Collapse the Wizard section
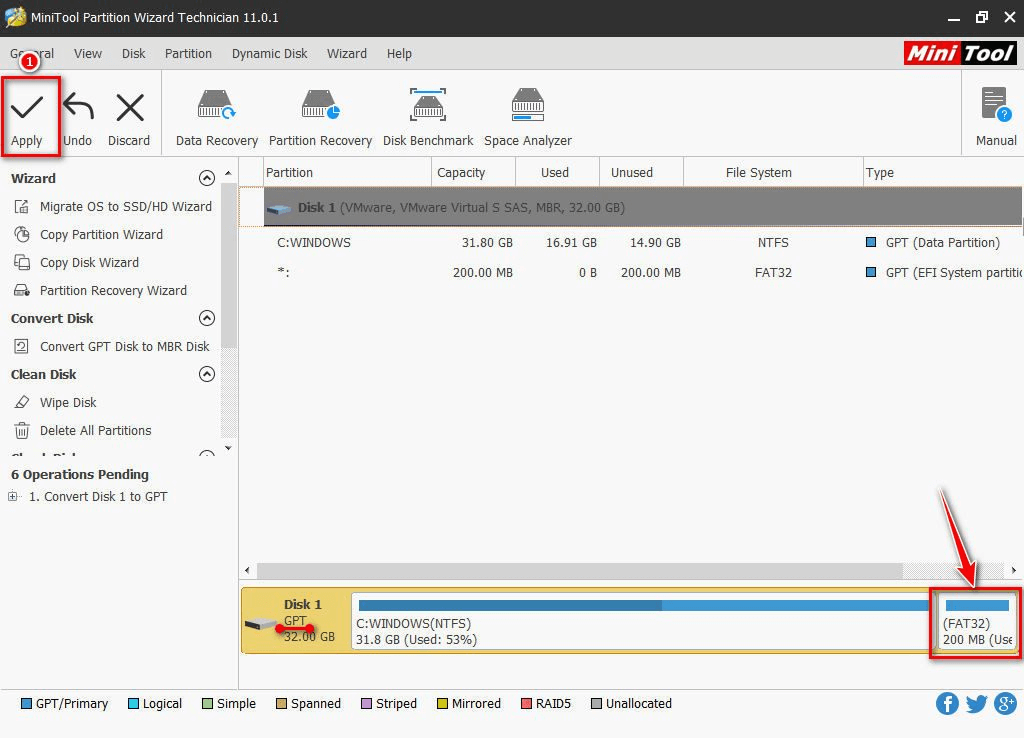 (x=206, y=178)
